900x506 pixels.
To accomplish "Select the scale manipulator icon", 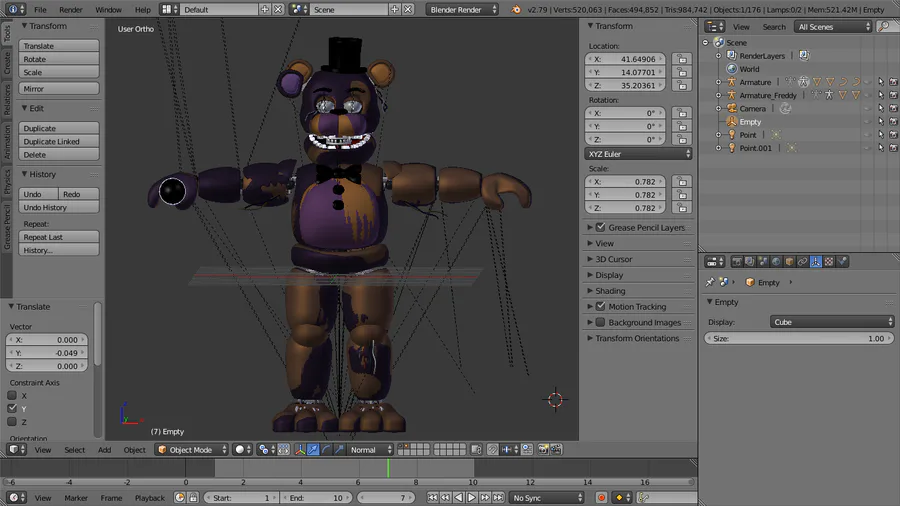I will click(339, 450).
